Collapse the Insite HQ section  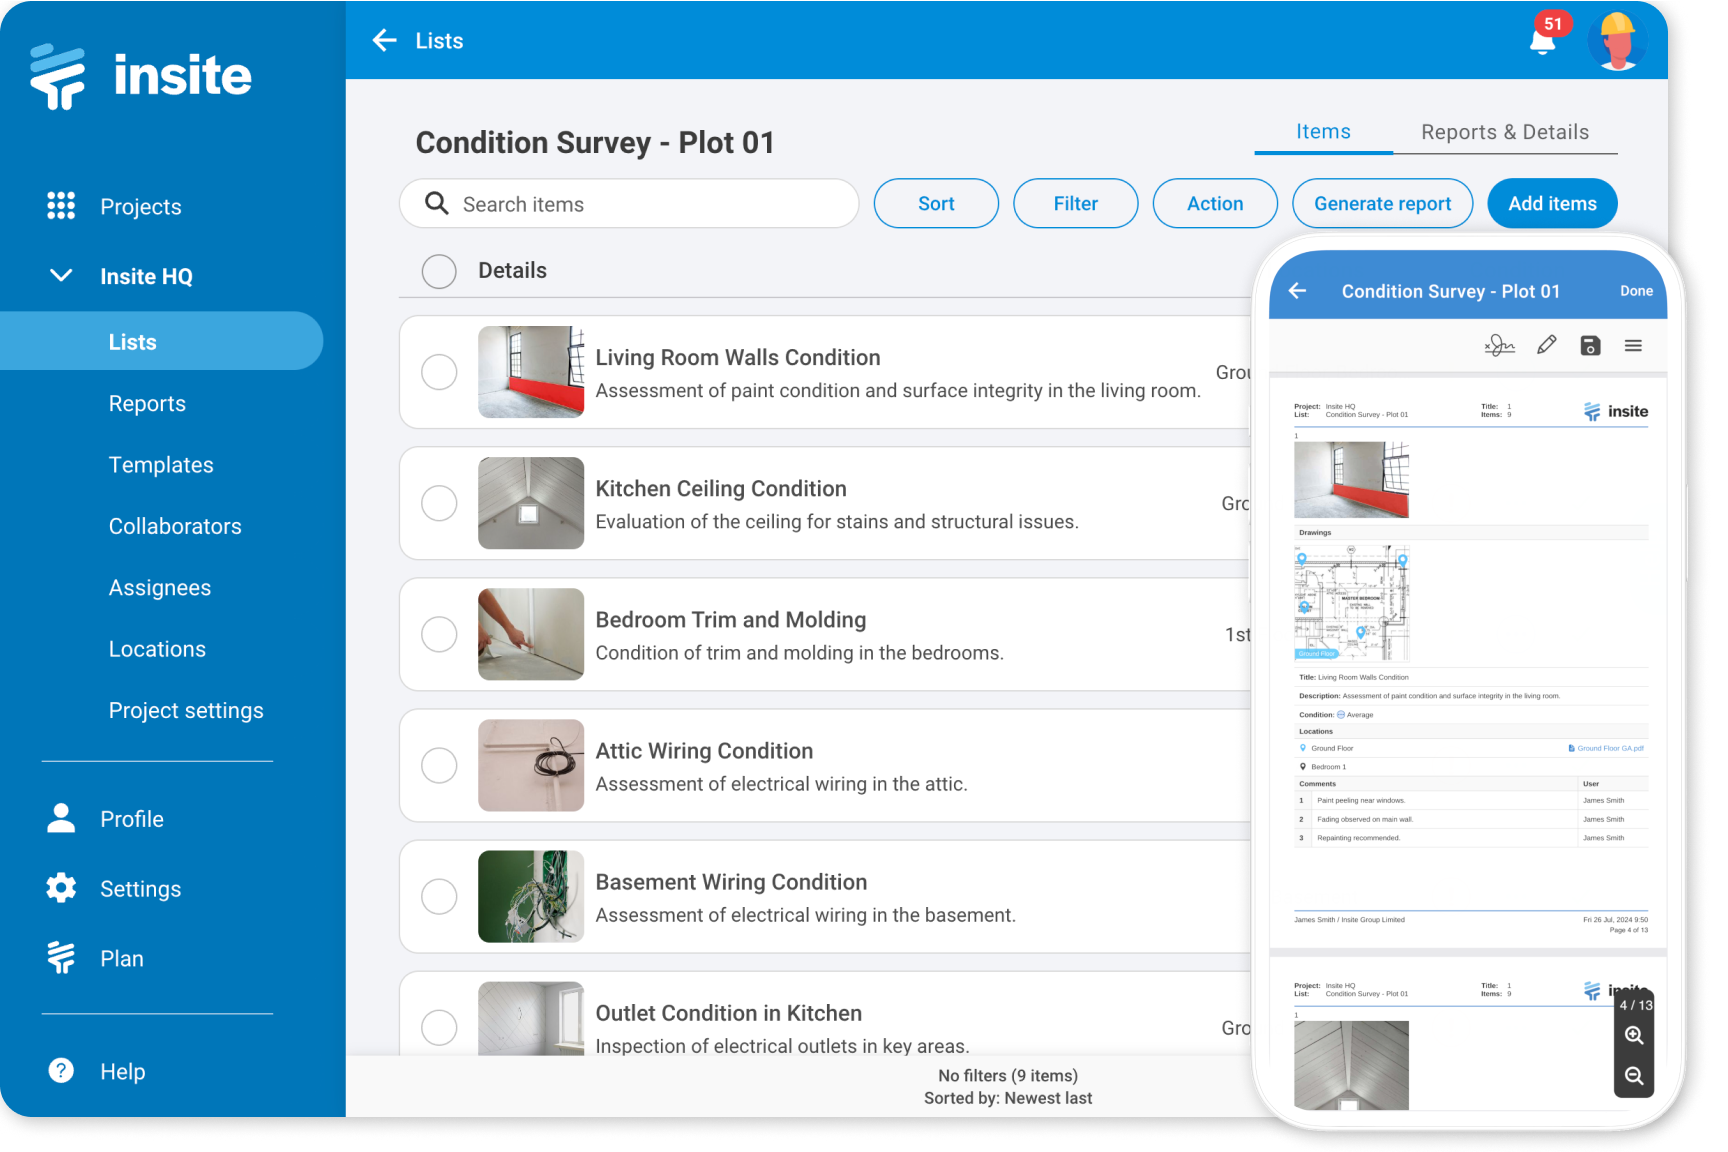tap(60, 276)
